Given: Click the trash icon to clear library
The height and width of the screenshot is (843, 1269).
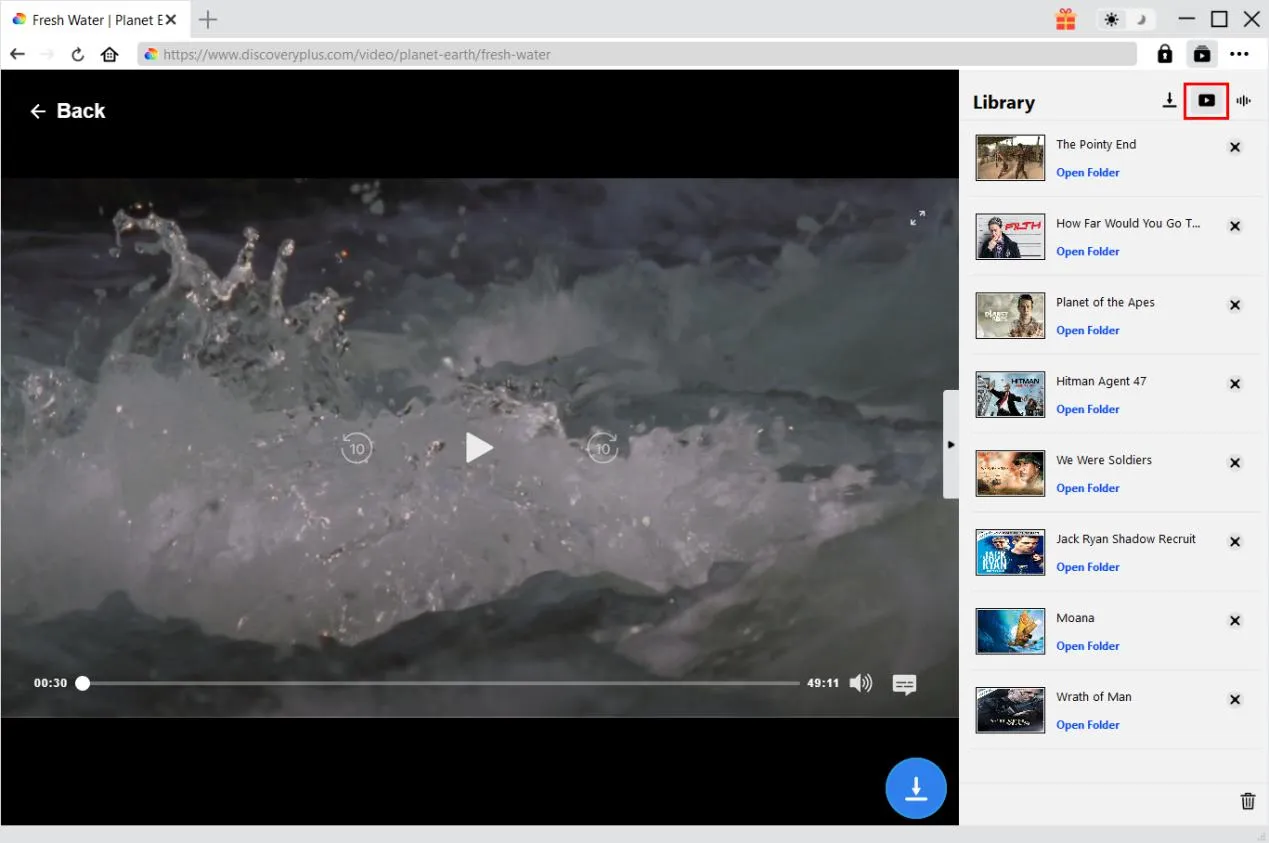Looking at the screenshot, I should [x=1247, y=800].
